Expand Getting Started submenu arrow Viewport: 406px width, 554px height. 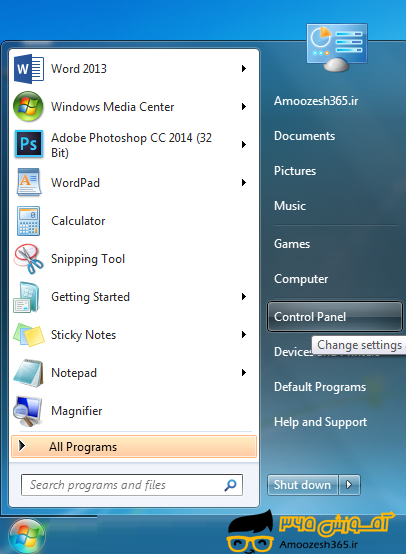[244, 296]
